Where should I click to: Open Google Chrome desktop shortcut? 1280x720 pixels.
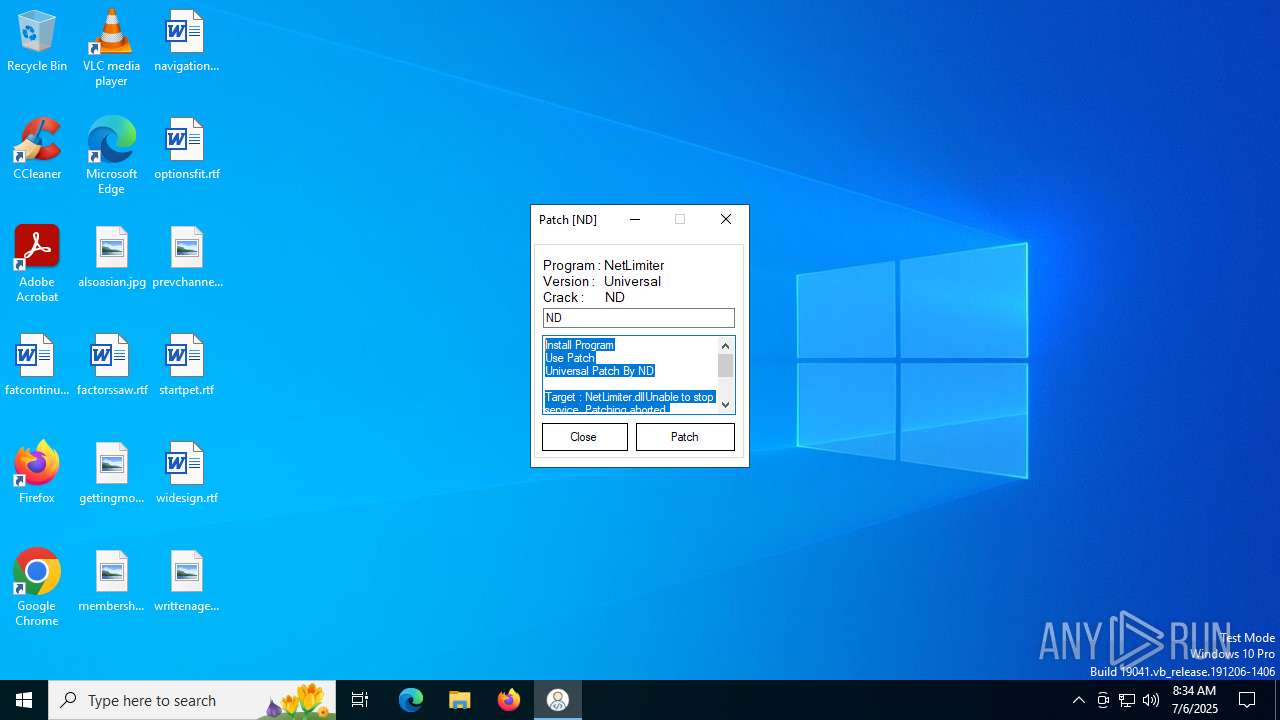pyautogui.click(x=37, y=588)
